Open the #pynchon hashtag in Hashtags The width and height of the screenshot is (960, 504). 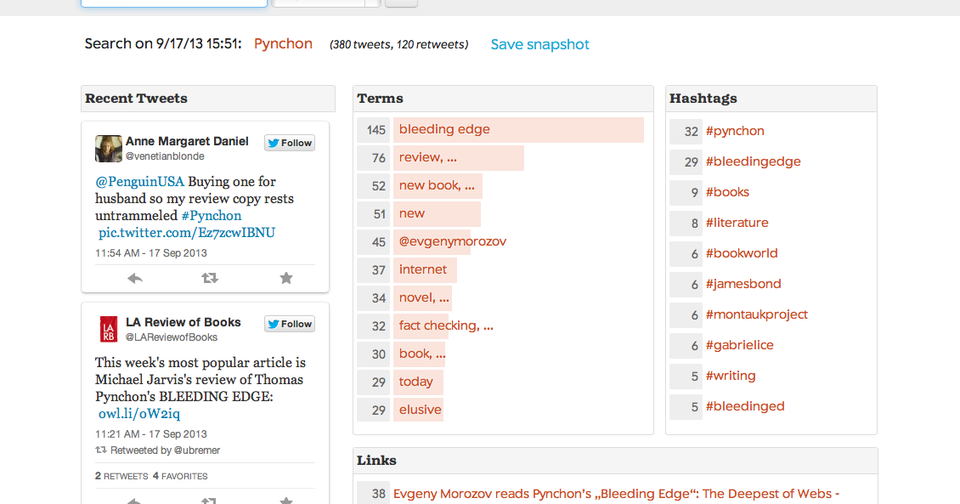[735, 131]
